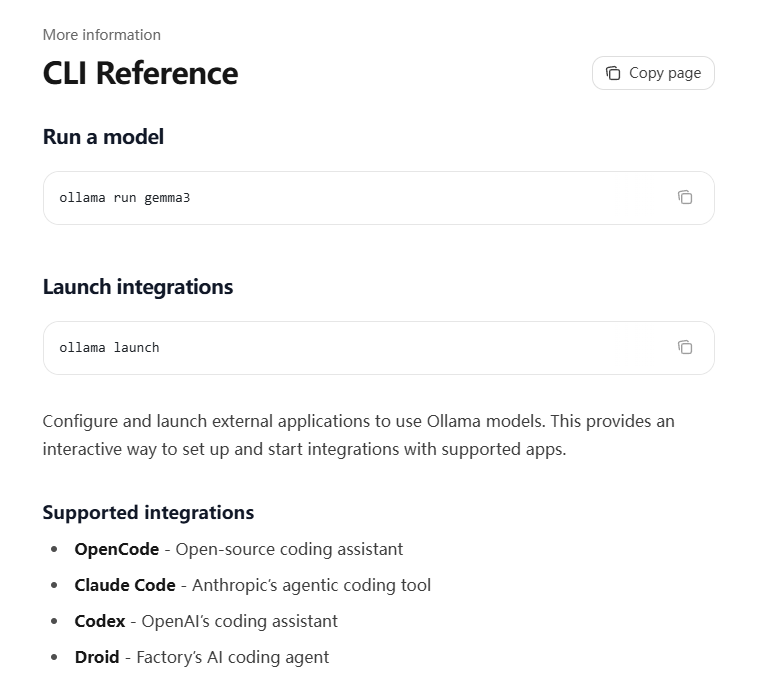Click inside the ollama run gemma3 code text
This screenshot has height=699, width=778.
(124, 198)
